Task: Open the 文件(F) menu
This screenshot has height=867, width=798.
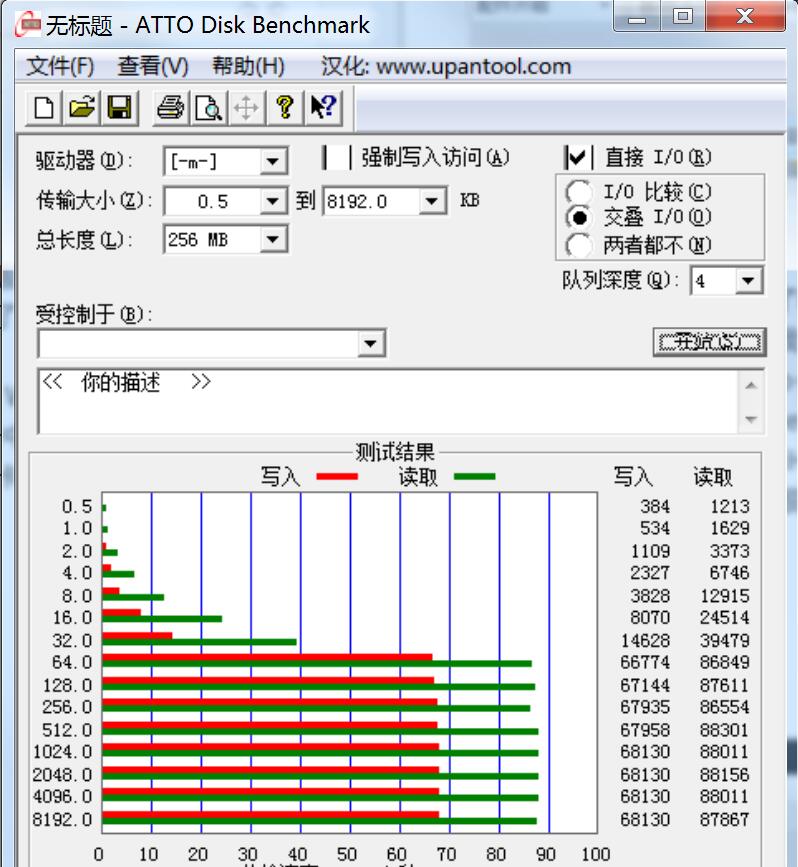Action: click(x=60, y=66)
